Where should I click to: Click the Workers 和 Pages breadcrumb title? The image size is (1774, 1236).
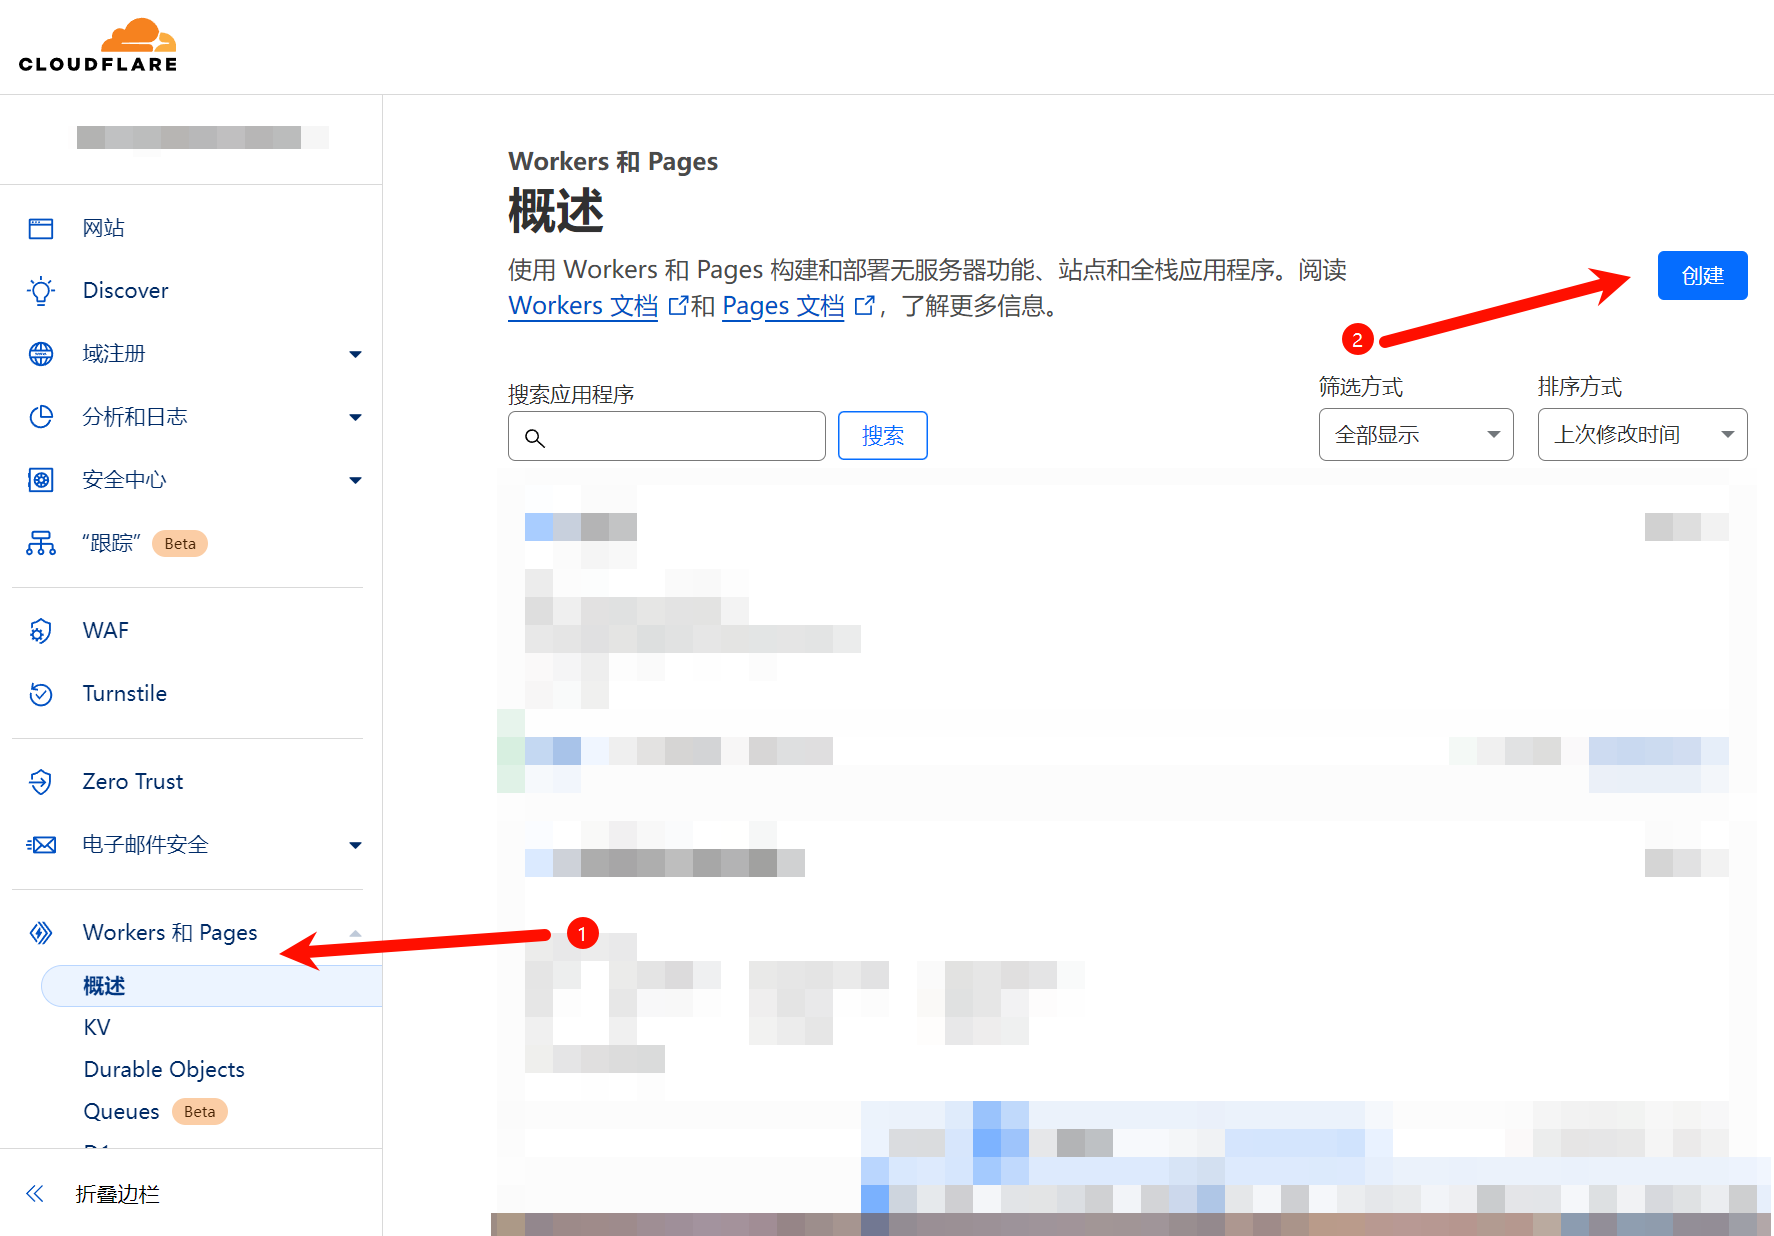(x=613, y=161)
